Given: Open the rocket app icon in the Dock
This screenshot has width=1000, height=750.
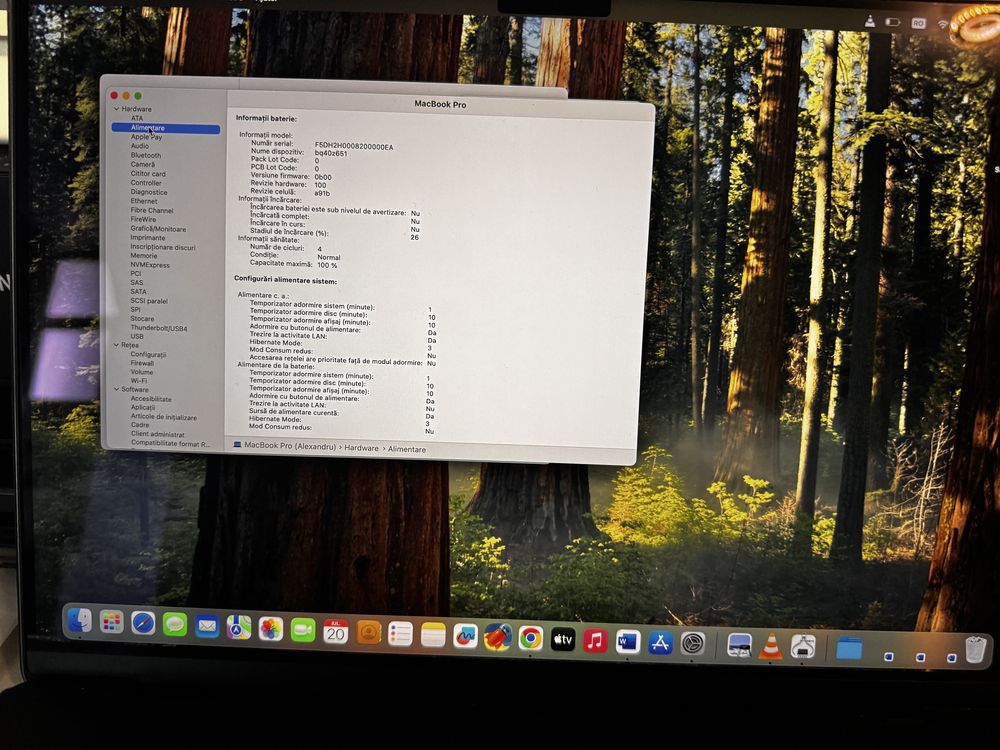Looking at the screenshot, I should [x=498, y=637].
